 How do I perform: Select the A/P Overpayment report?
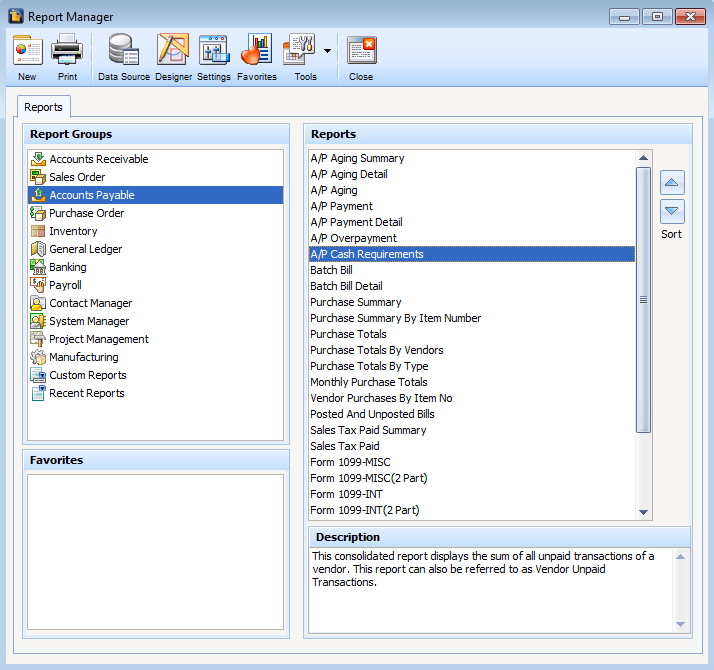(x=472, y=238)
